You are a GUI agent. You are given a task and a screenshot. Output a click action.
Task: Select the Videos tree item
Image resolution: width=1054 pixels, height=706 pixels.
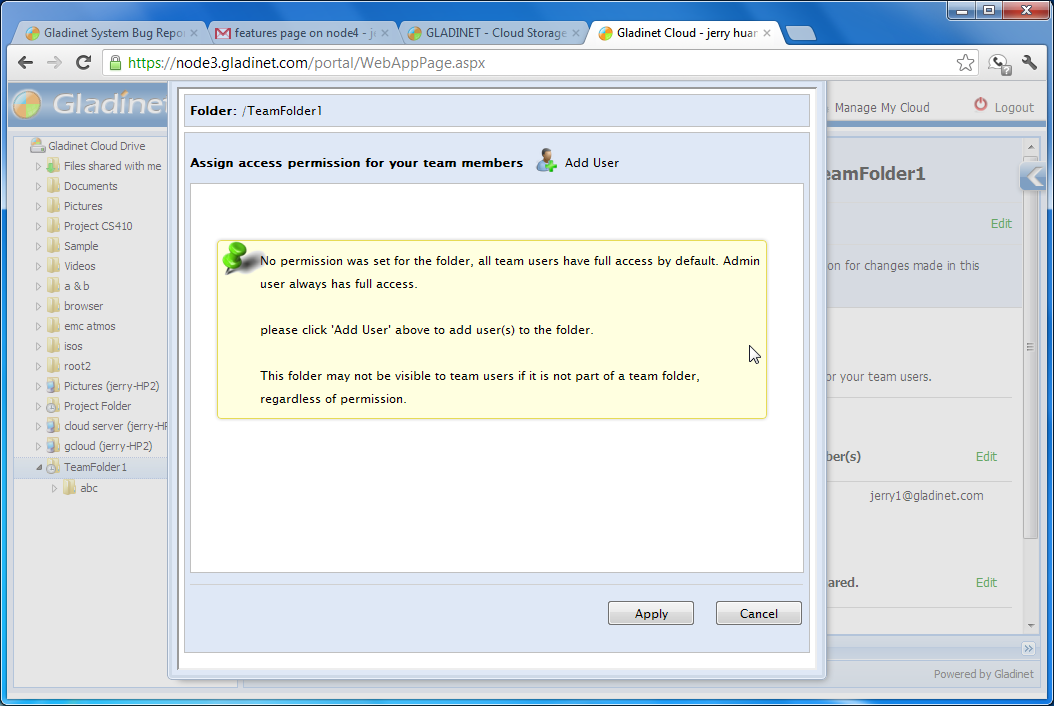79,266
